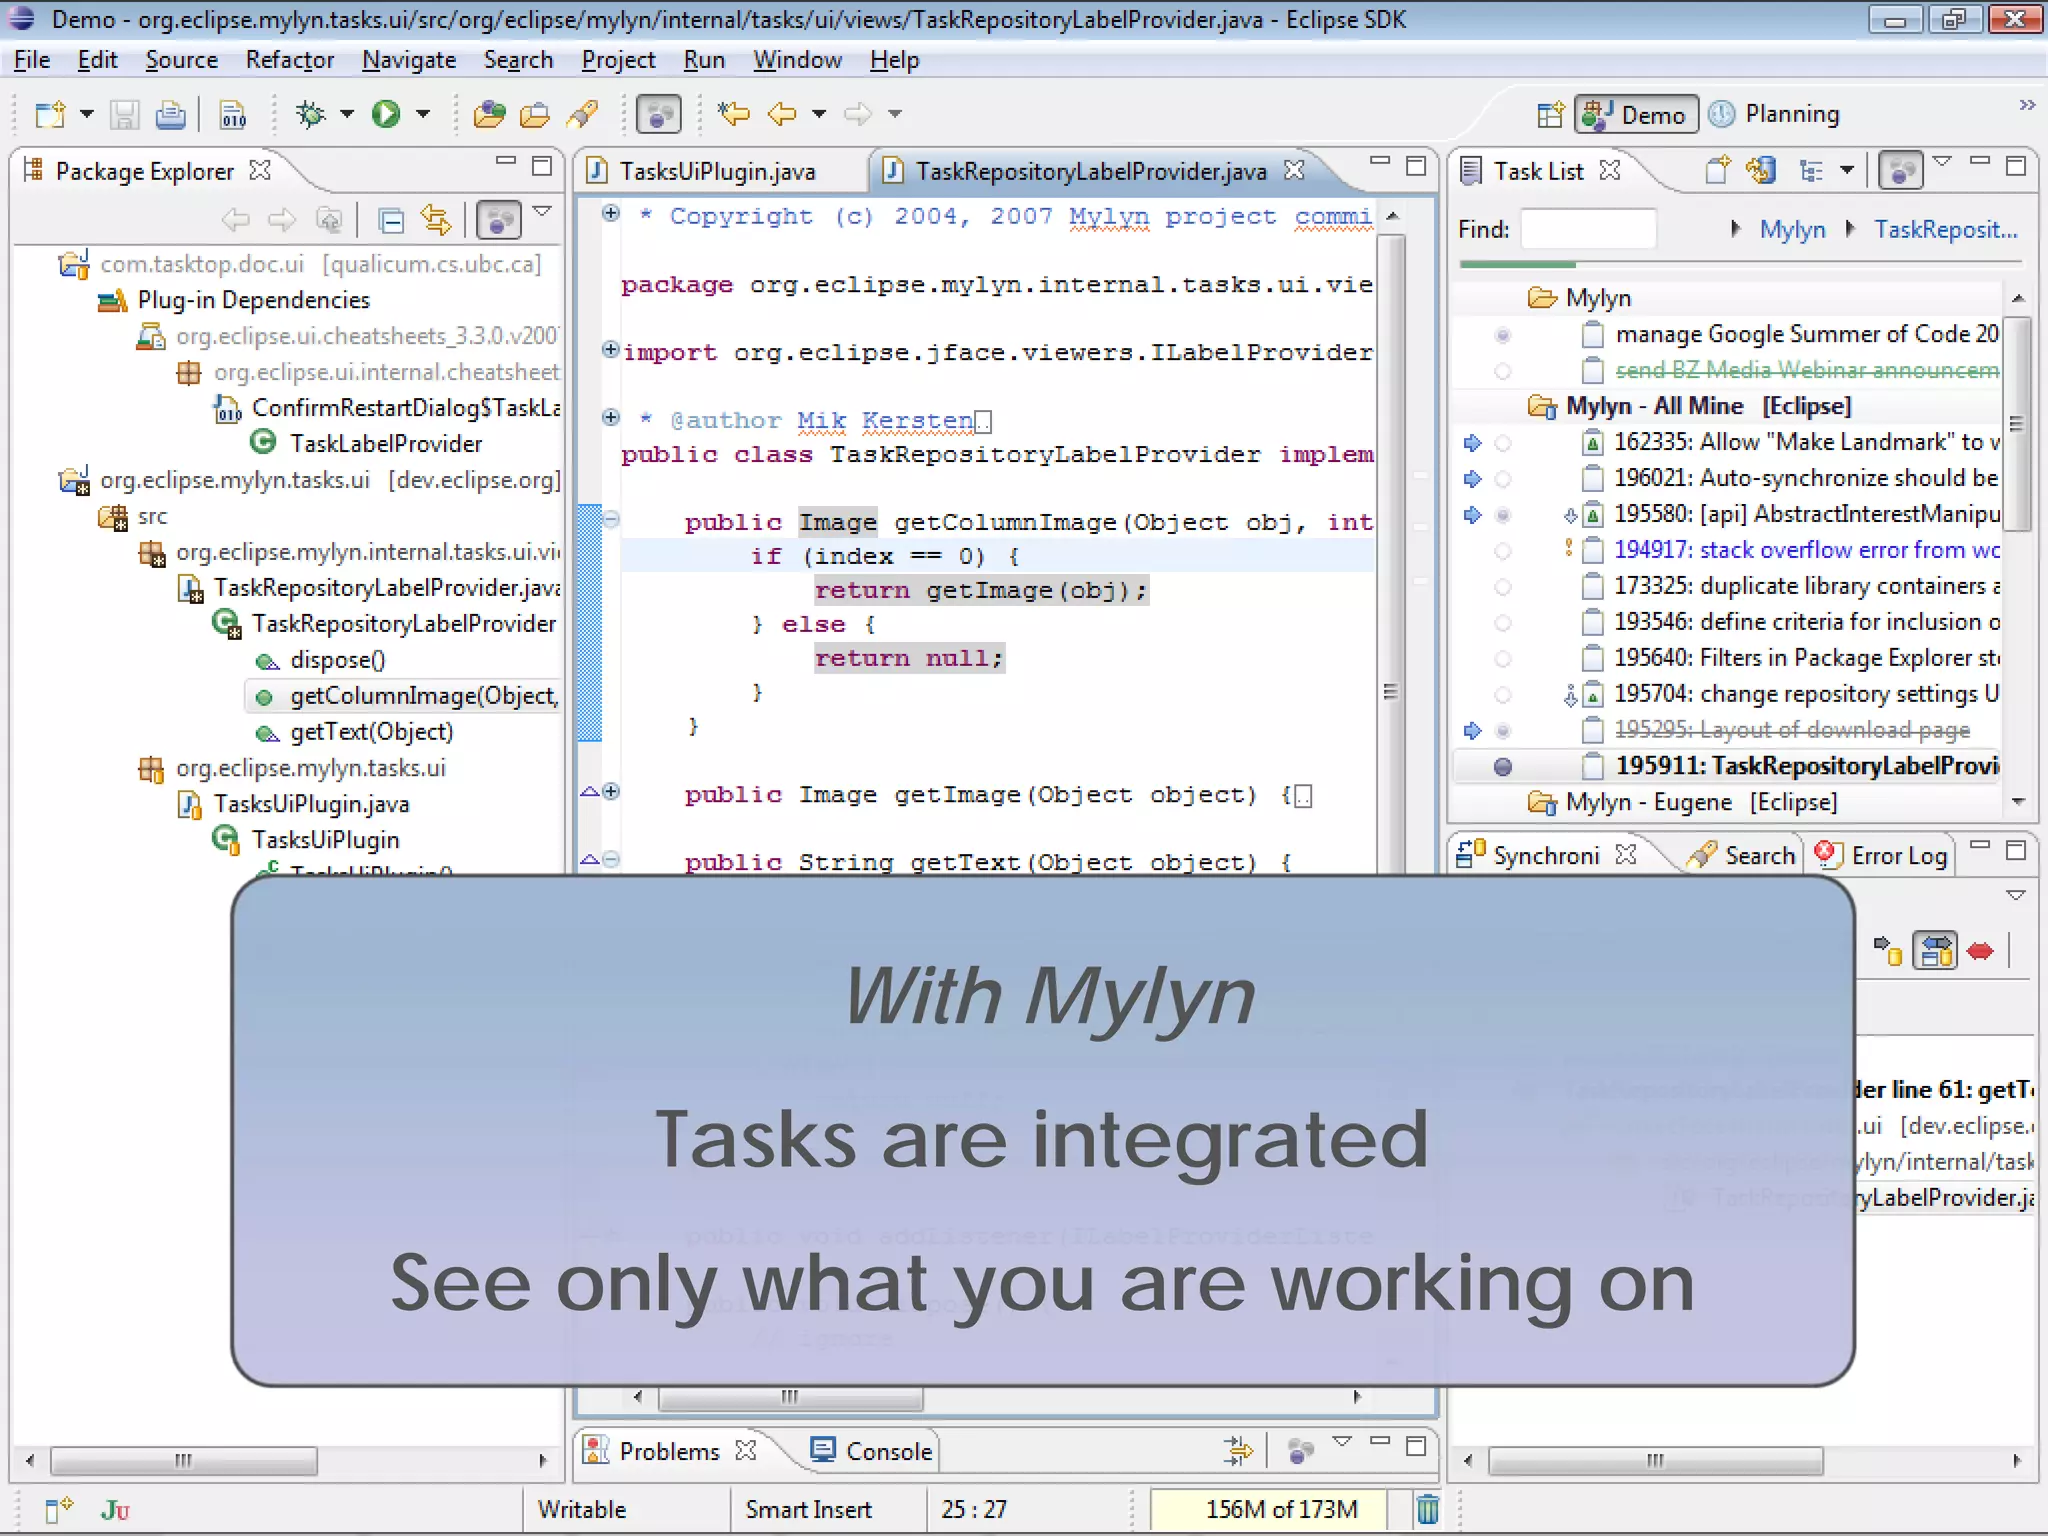
Task: Click the Task List vertical scrollbar thumb
Action: (x=2017, y=423)
